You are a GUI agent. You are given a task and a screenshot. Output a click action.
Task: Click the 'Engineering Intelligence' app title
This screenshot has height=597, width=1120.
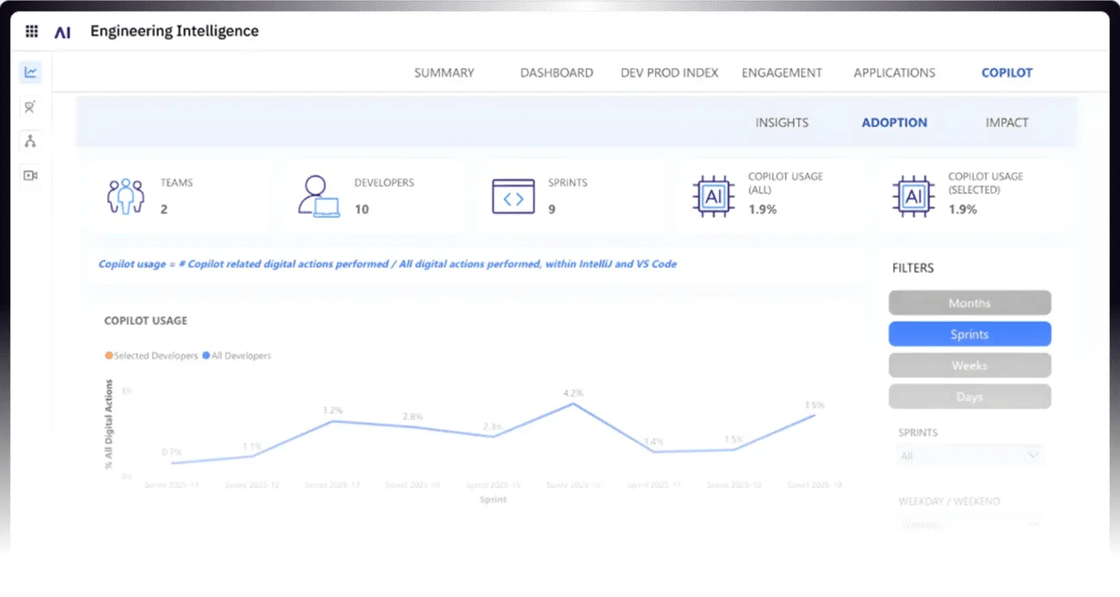174,31
